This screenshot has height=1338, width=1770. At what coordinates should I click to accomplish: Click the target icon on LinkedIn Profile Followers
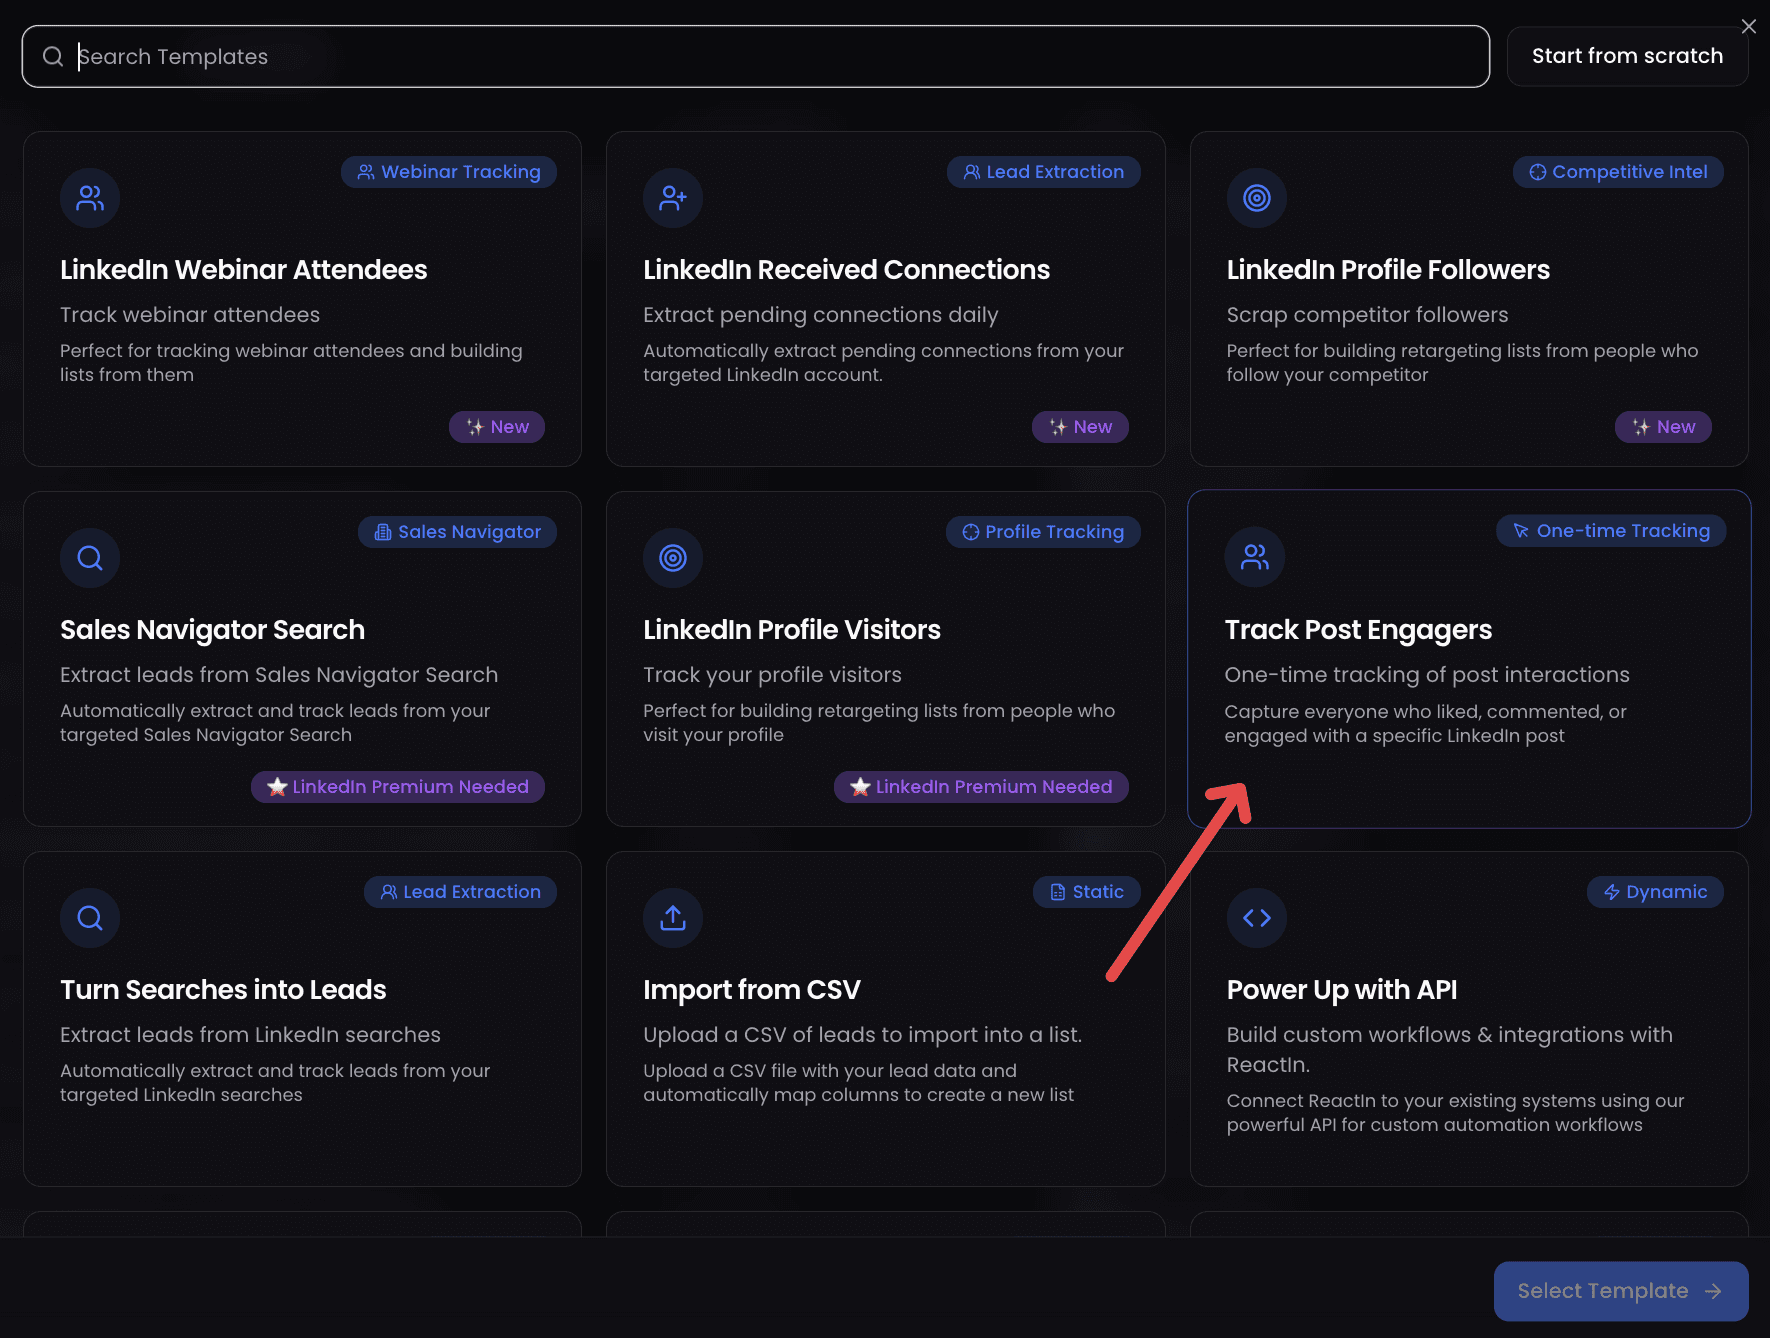[1256, 198]
